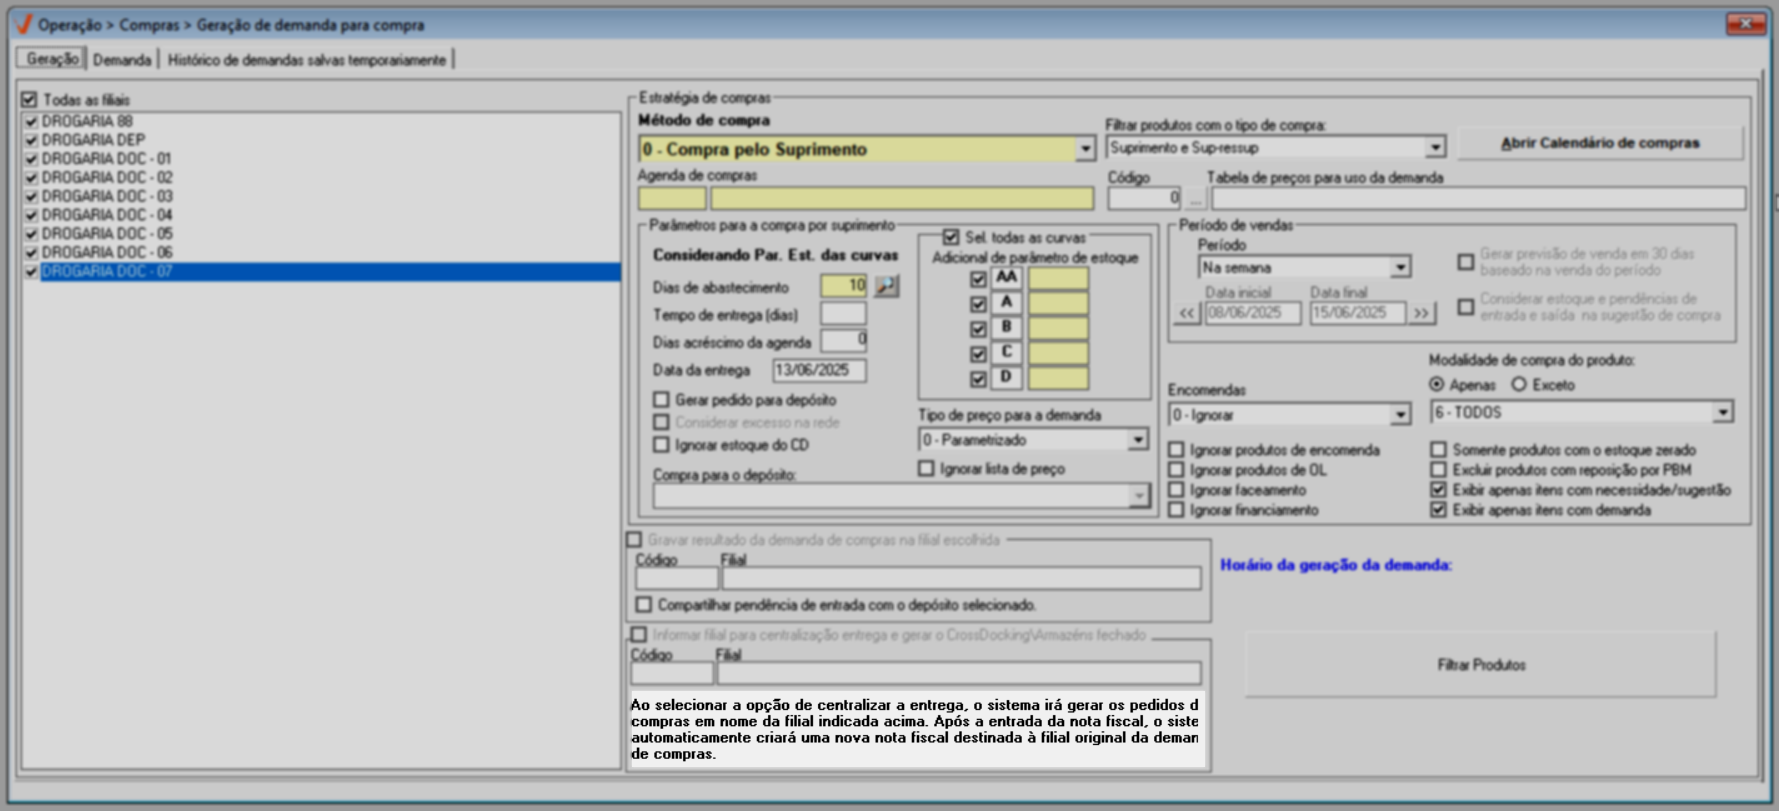Image resolution: width=1779 pixels, height=811 pixels.
Task: Uncheck curve AA checkbox
Action: click(978, 279)
